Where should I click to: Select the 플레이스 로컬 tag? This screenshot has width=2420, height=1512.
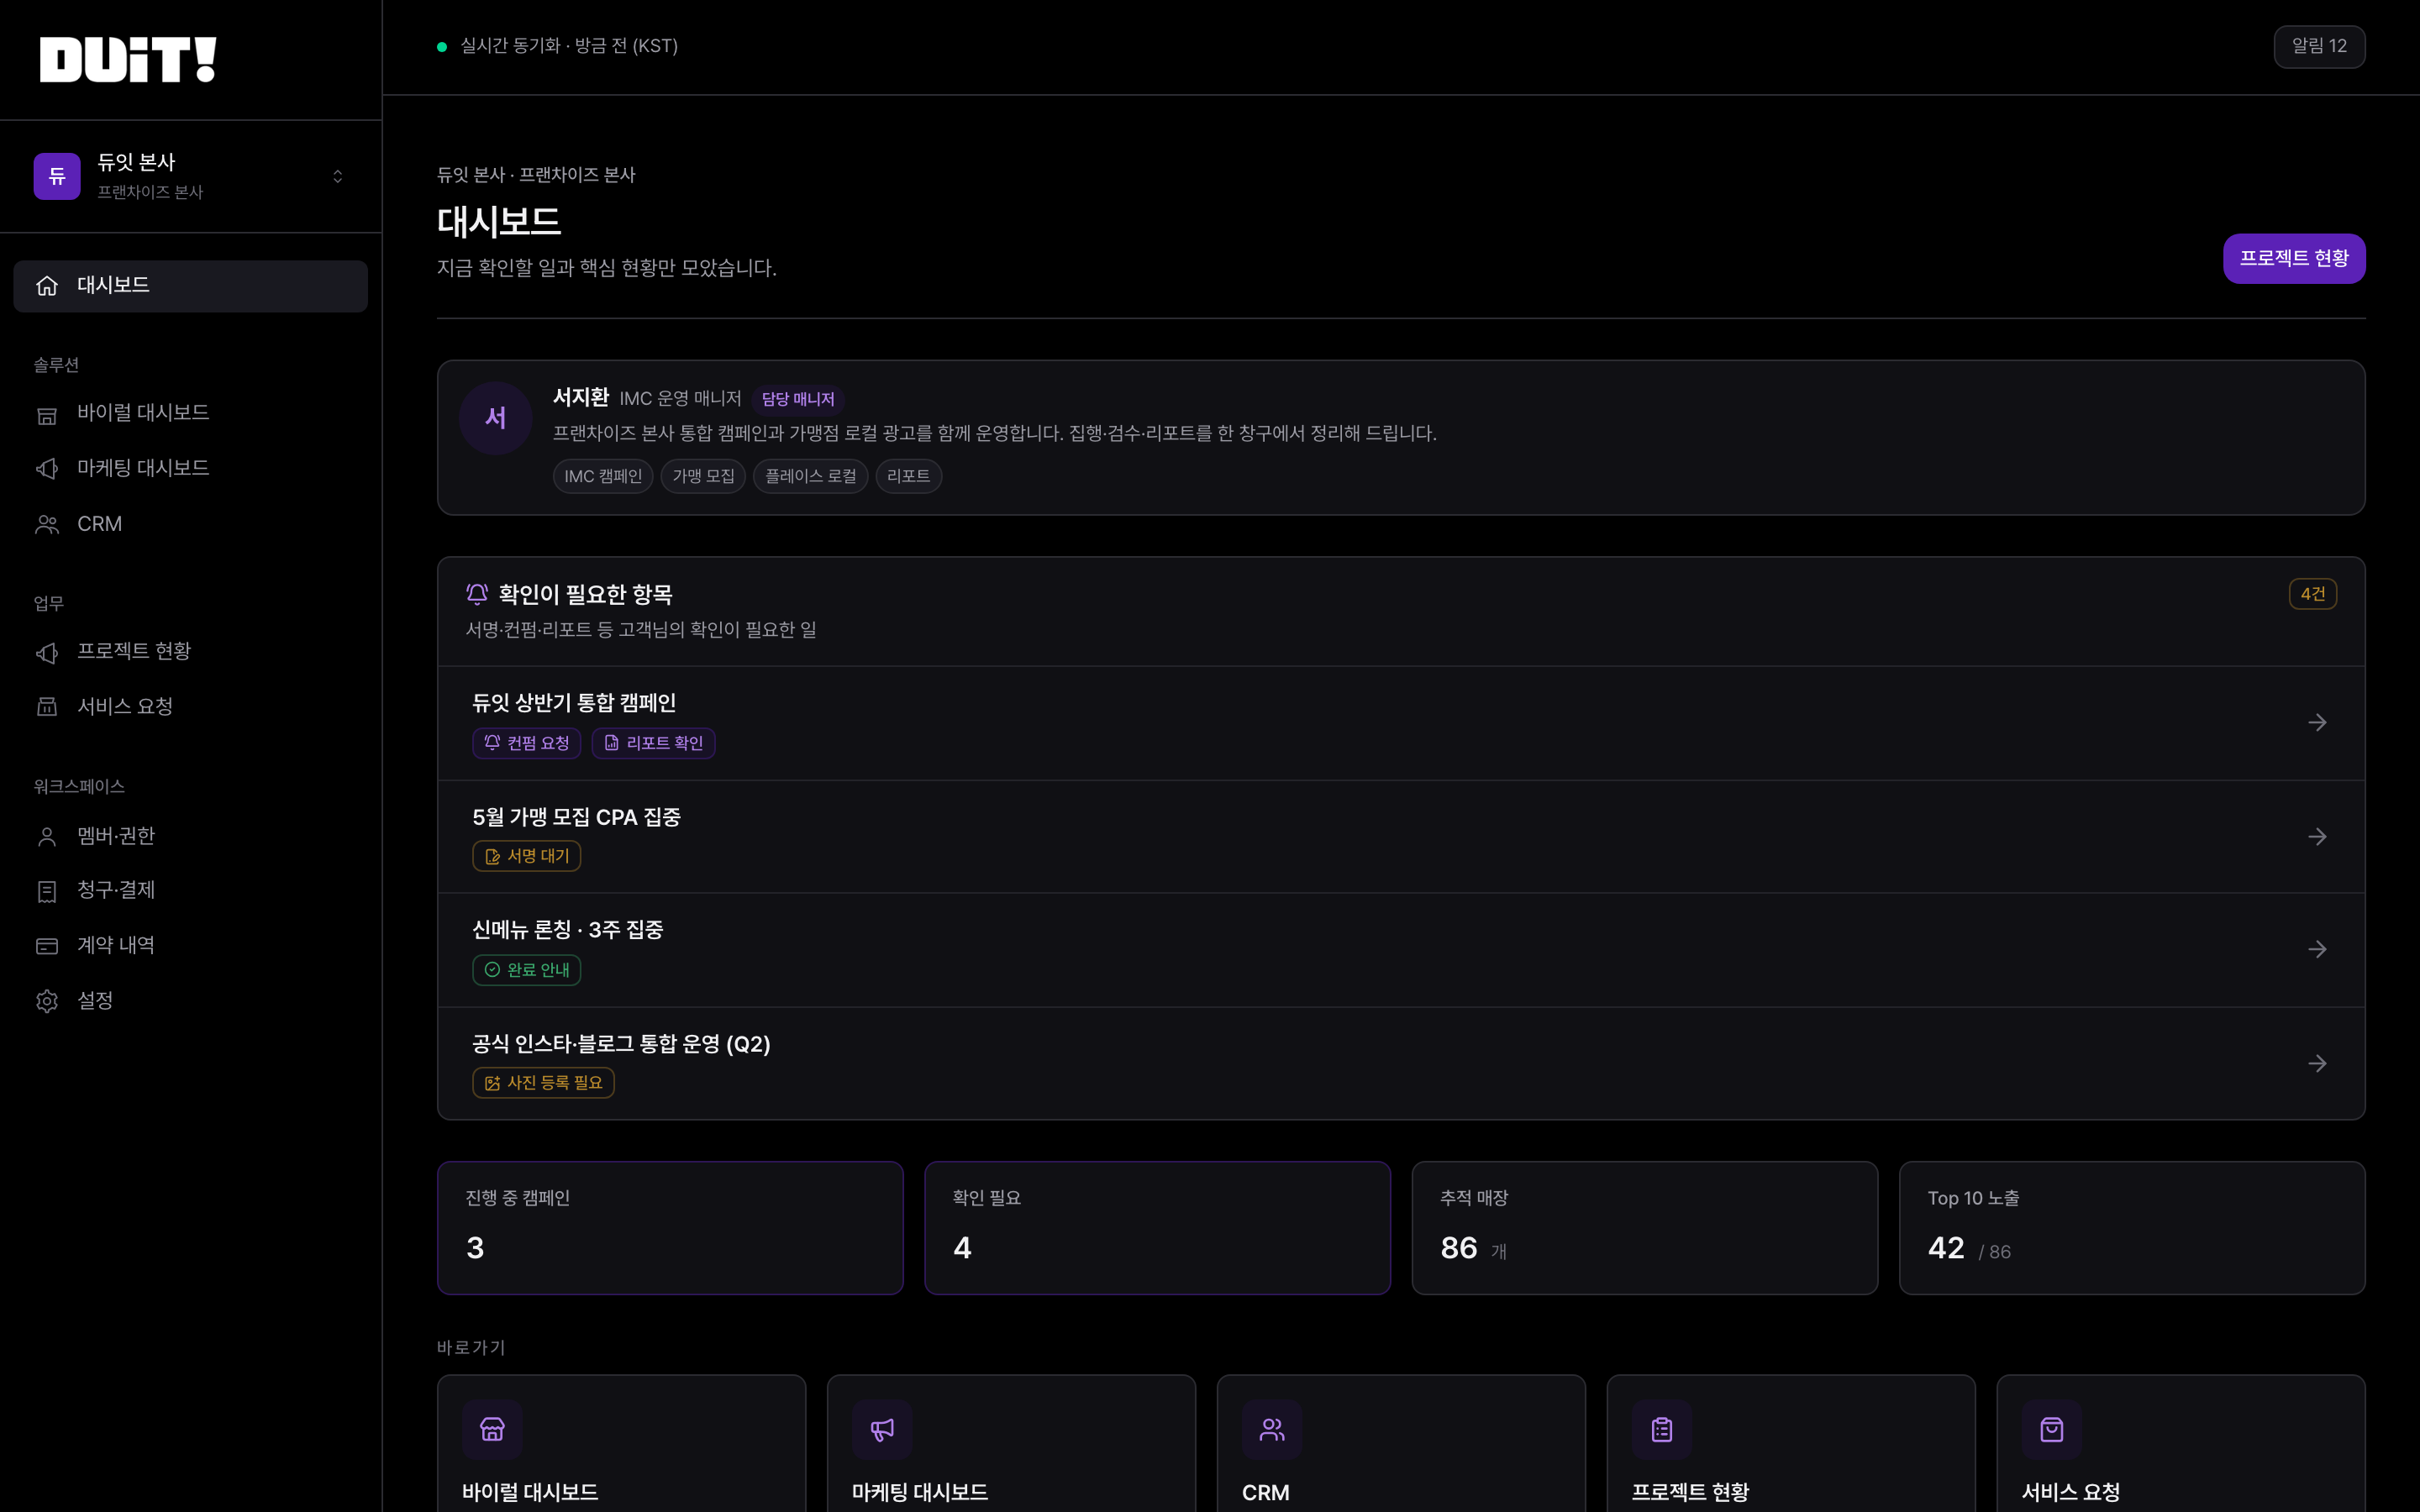click(x=810, y=476)
